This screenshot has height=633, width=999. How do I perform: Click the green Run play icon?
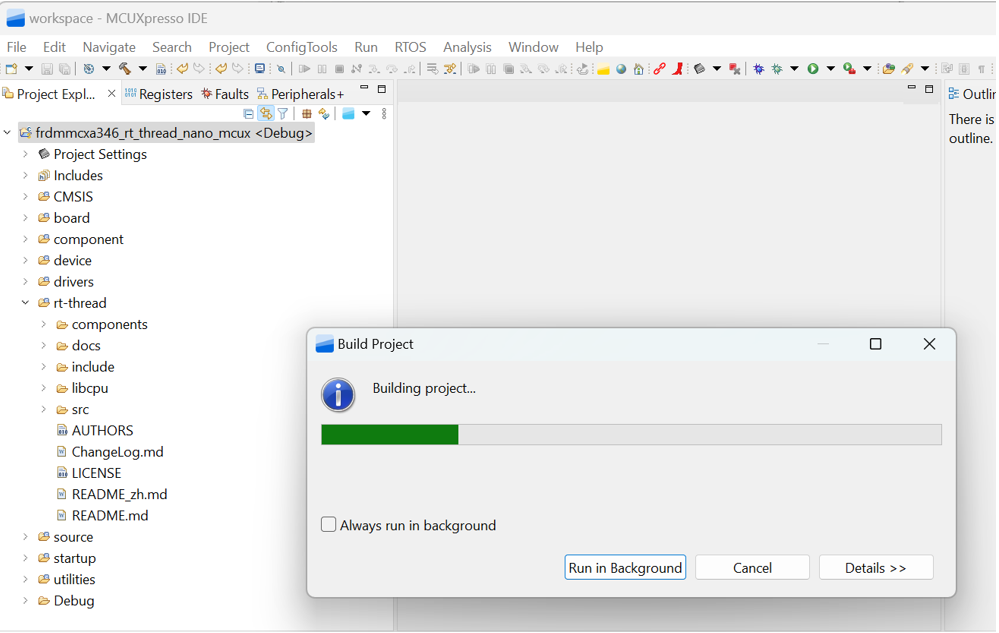tap(813, 69)
